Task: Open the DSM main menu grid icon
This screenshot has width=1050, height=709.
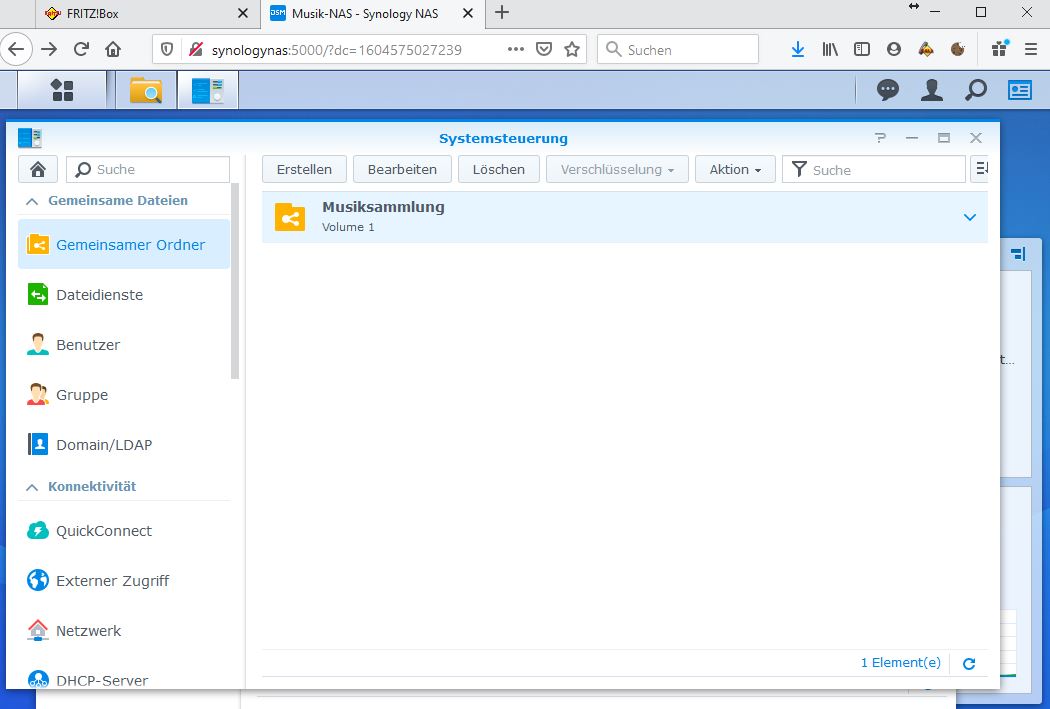Action: click(62, 90)
